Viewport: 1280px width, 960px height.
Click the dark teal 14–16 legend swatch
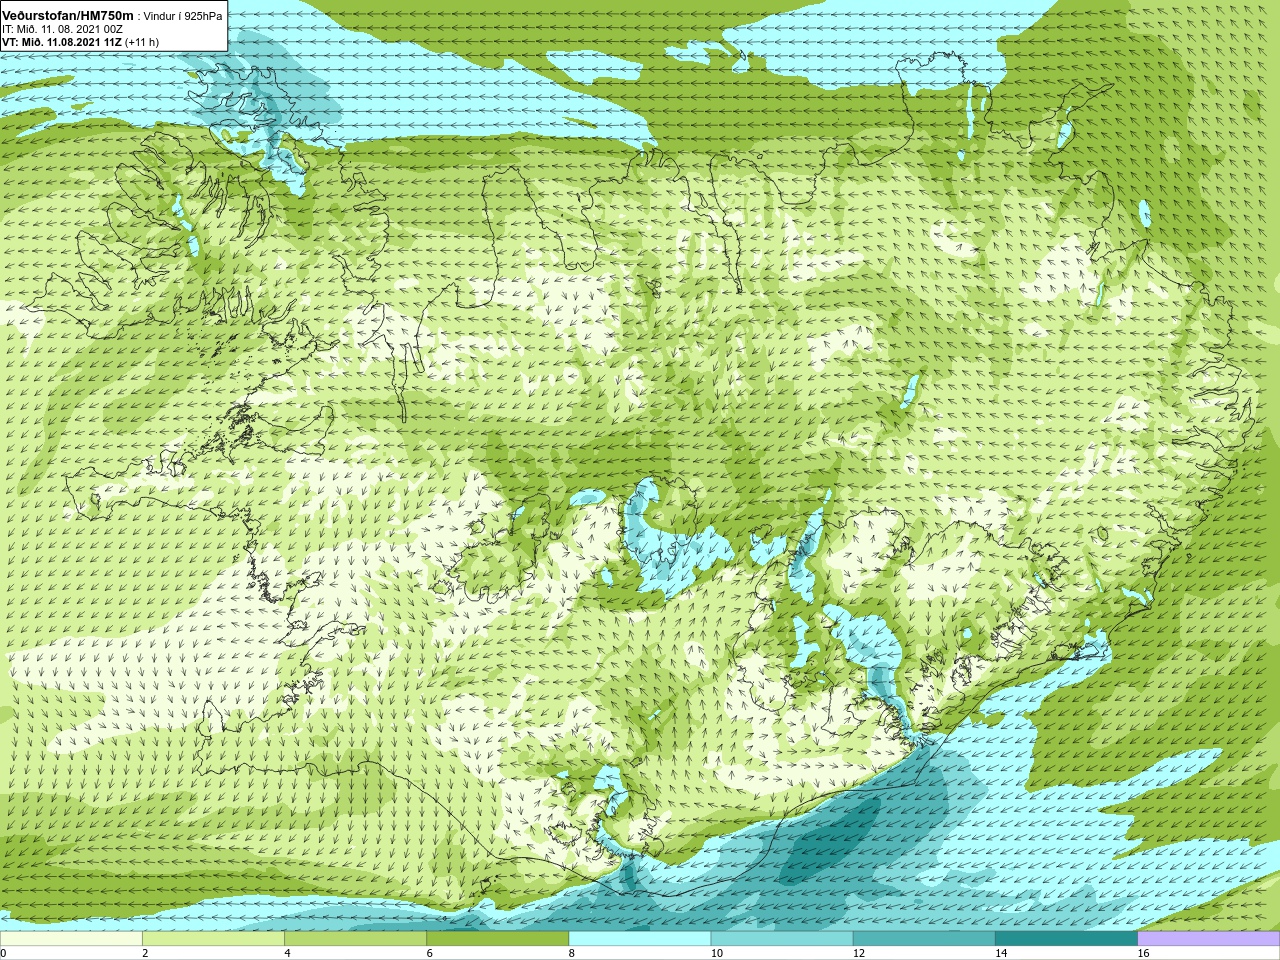1066,938
